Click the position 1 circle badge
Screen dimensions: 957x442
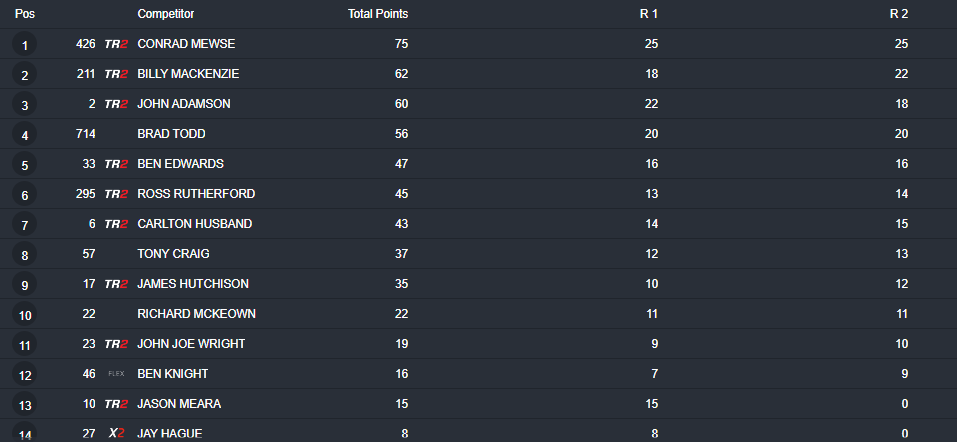pos(24,45)
